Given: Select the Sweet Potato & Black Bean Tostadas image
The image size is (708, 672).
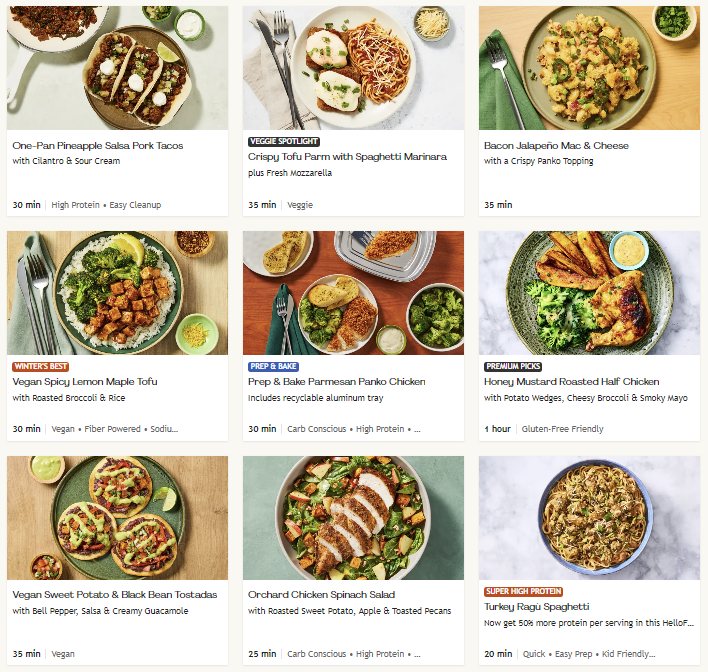Looking at the screenshot, I should click(x=117, y=518).
